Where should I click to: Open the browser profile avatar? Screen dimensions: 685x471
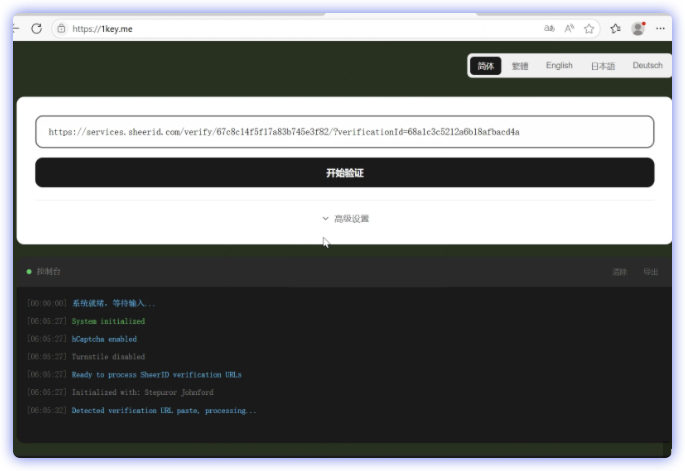[x=638, y=29]
